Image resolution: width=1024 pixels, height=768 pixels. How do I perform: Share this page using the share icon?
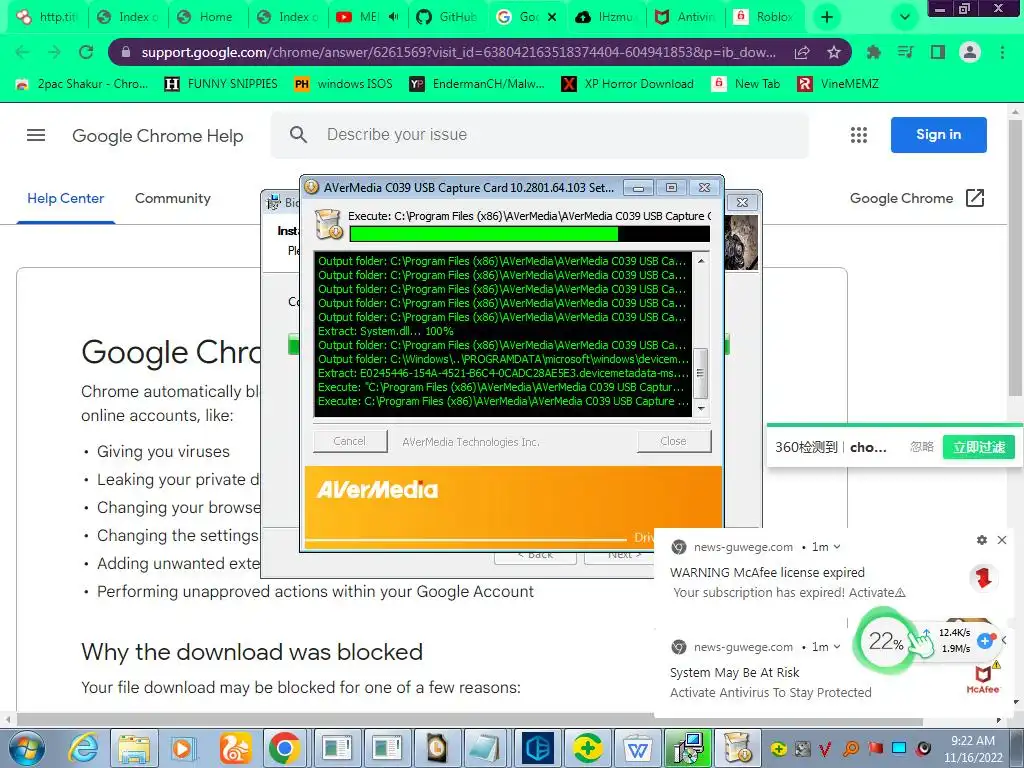(803, 52)
